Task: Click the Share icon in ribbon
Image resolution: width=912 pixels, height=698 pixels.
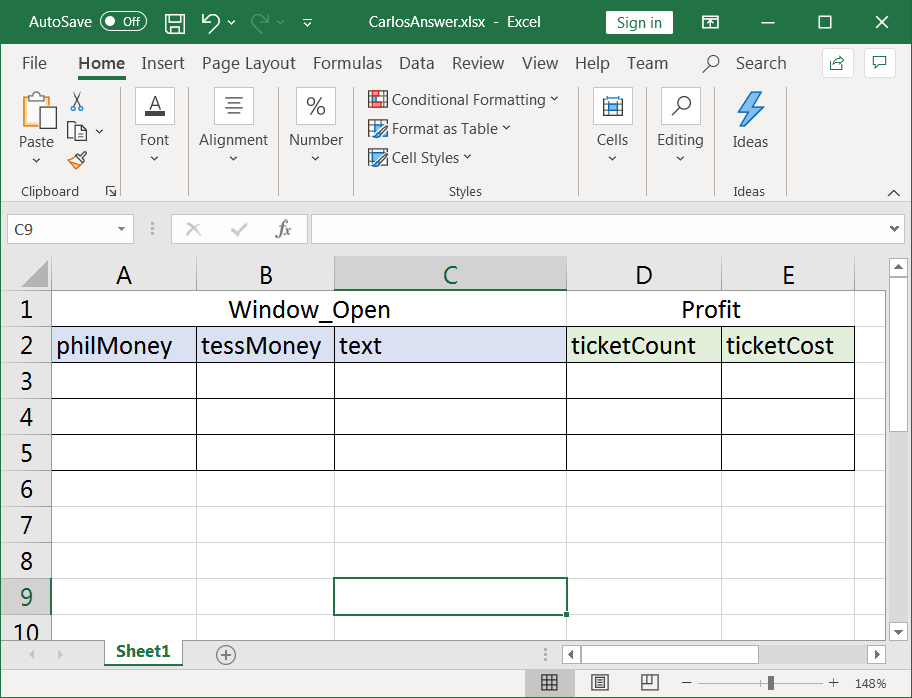Action: click(837, 63)
